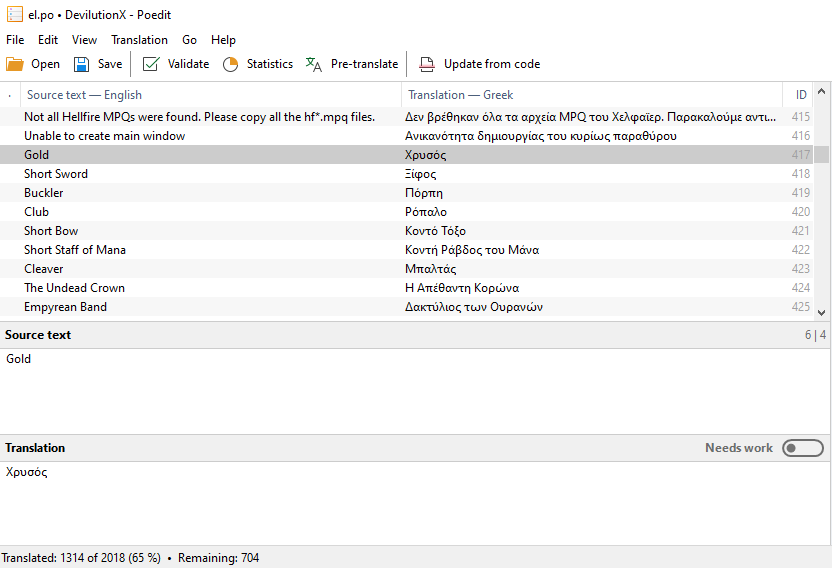Sort by Translation — Greek column

click(x=592, y=95)
